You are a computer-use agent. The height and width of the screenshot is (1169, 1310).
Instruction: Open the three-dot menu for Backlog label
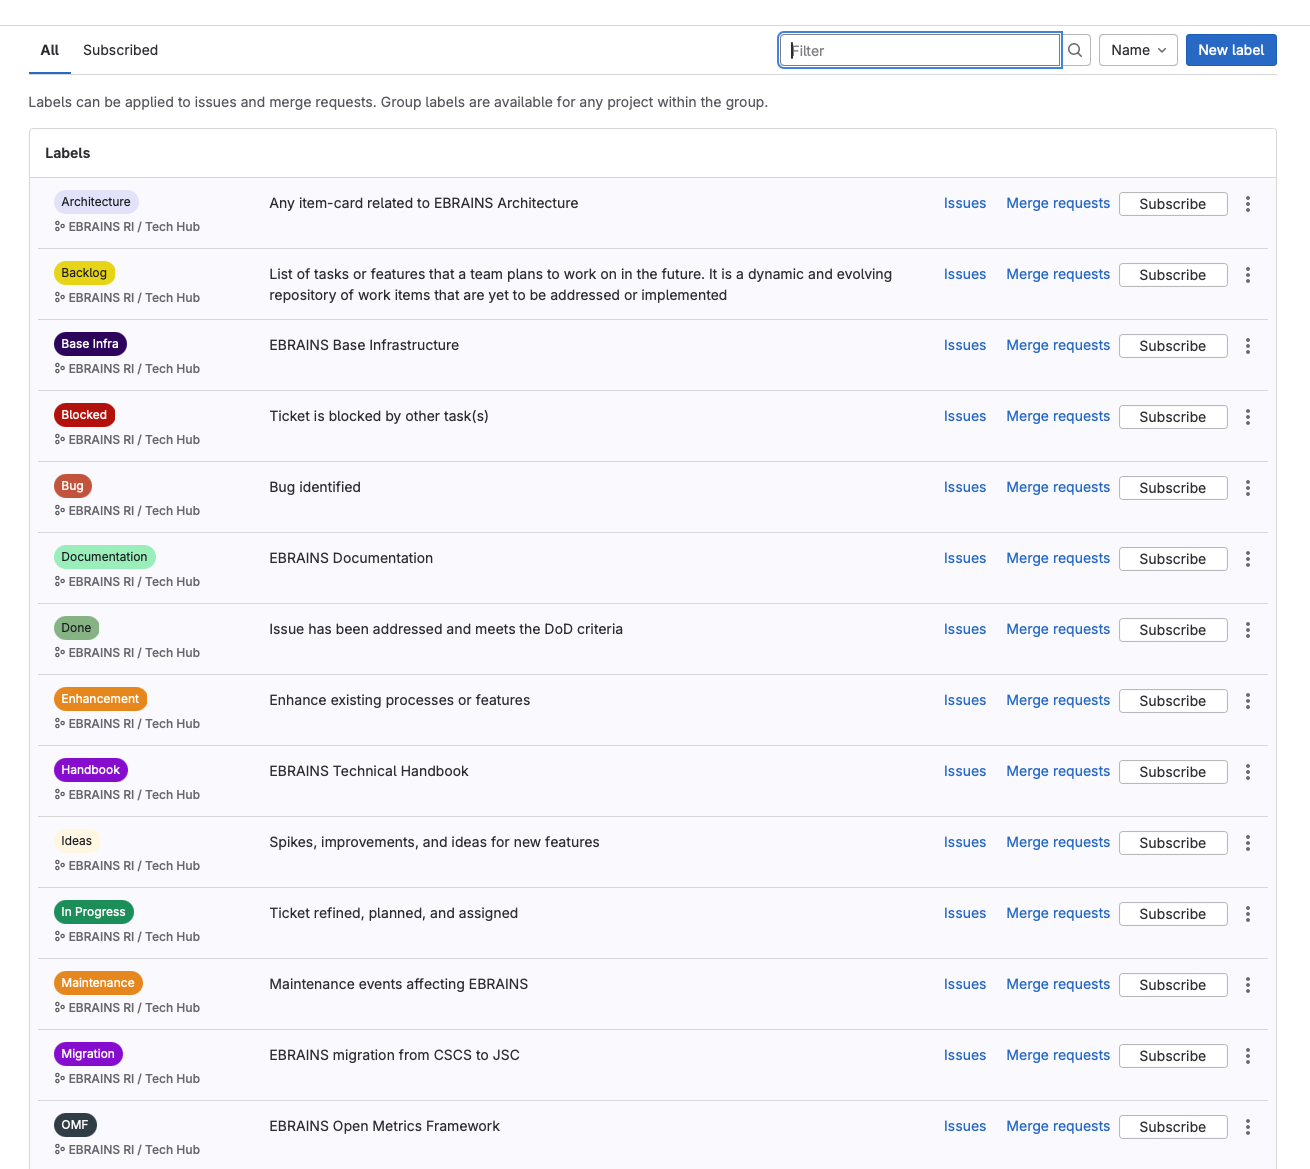click(1247, 275)
